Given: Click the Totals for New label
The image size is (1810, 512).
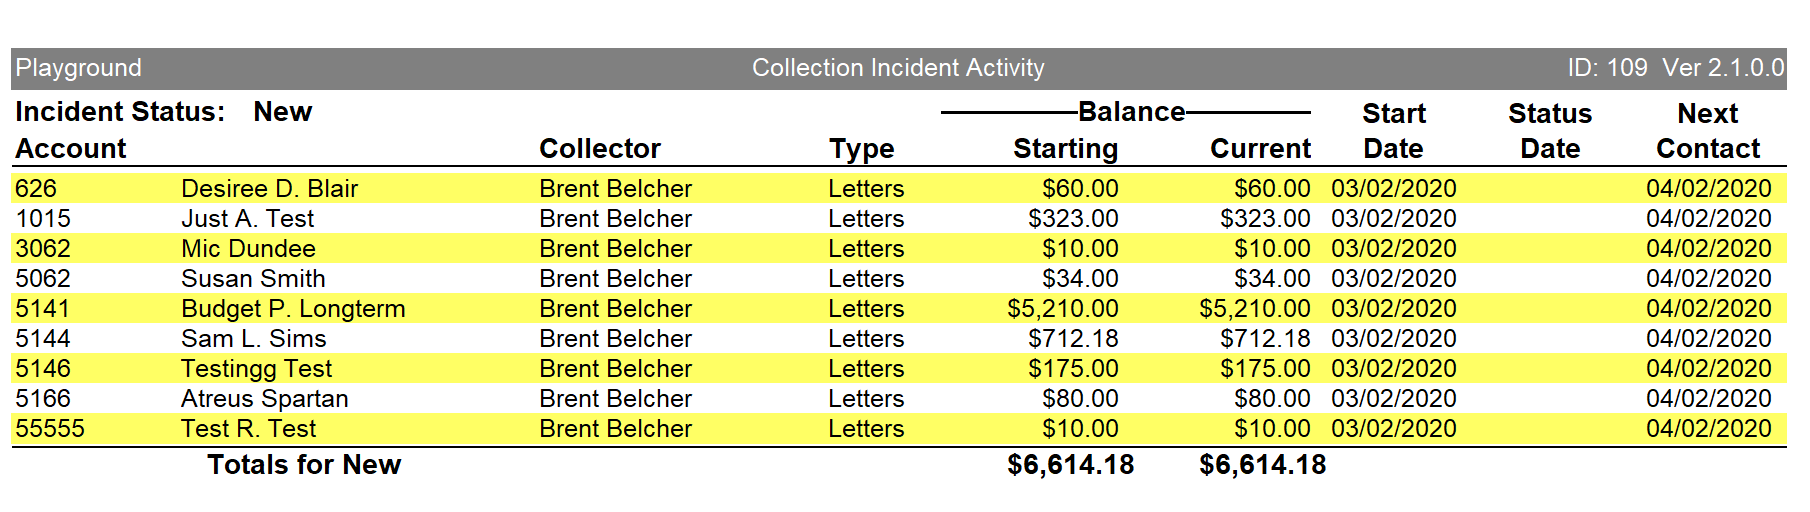Looking at the screenshot, I should [x=304, y=465].
